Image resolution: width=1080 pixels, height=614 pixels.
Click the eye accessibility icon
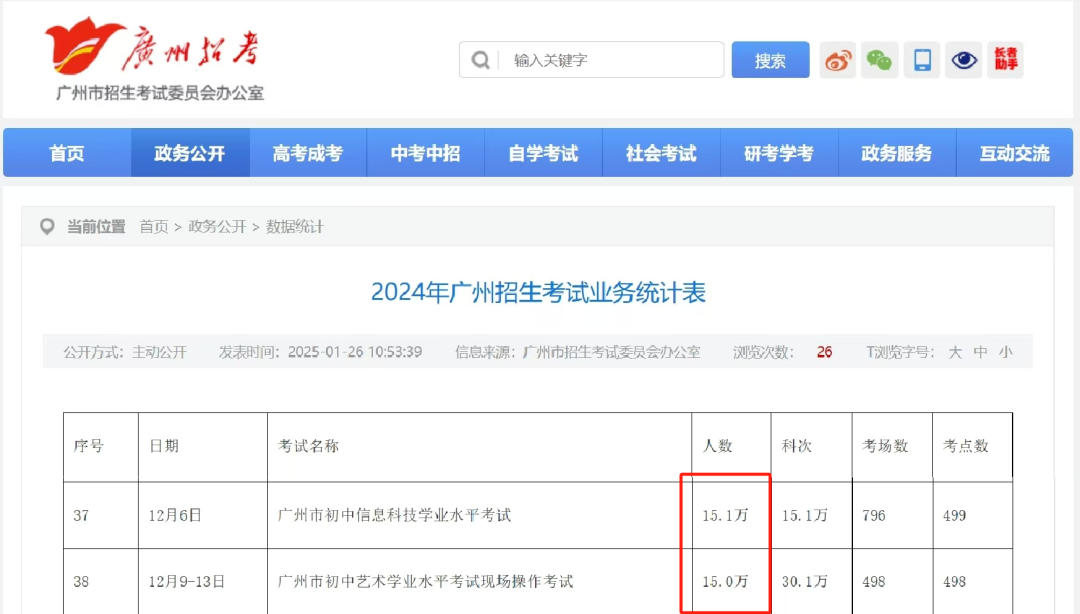coord(964,60)
